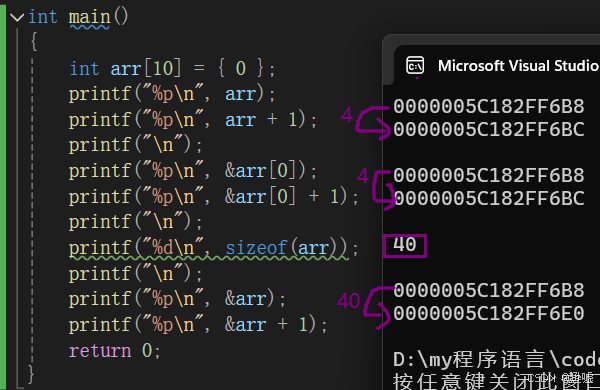
Task: Click the printf line with '&arr + 1'
Action: coord(198,325)
